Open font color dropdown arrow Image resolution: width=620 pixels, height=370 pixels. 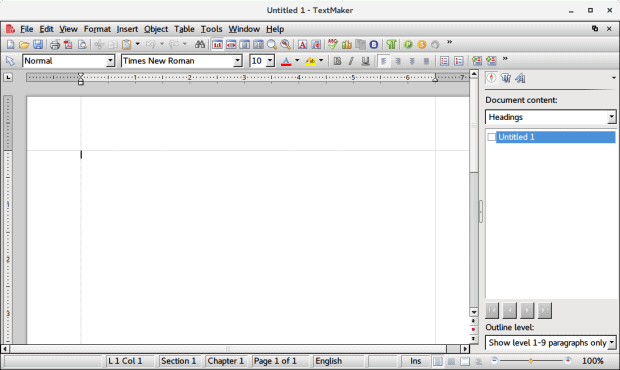tap(297, 60)
